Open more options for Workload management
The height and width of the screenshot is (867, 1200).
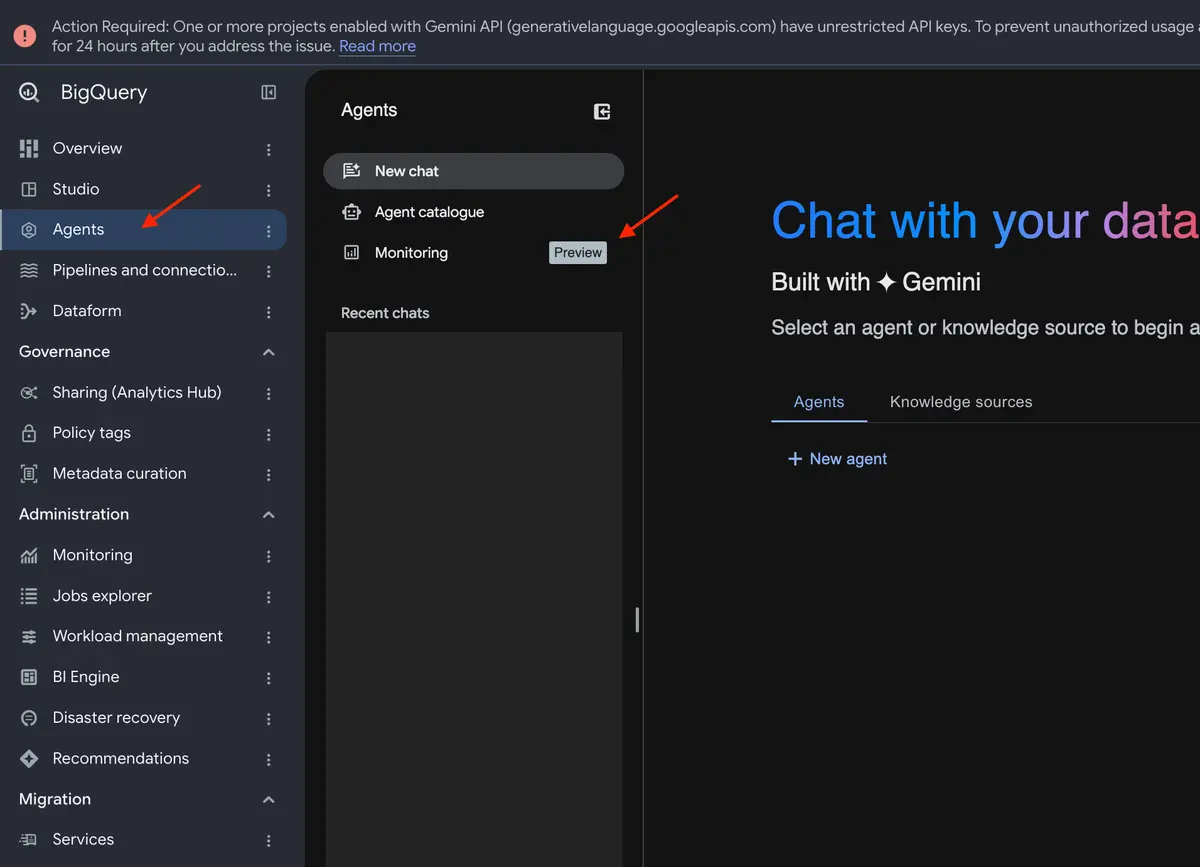[x=268, y=637]
